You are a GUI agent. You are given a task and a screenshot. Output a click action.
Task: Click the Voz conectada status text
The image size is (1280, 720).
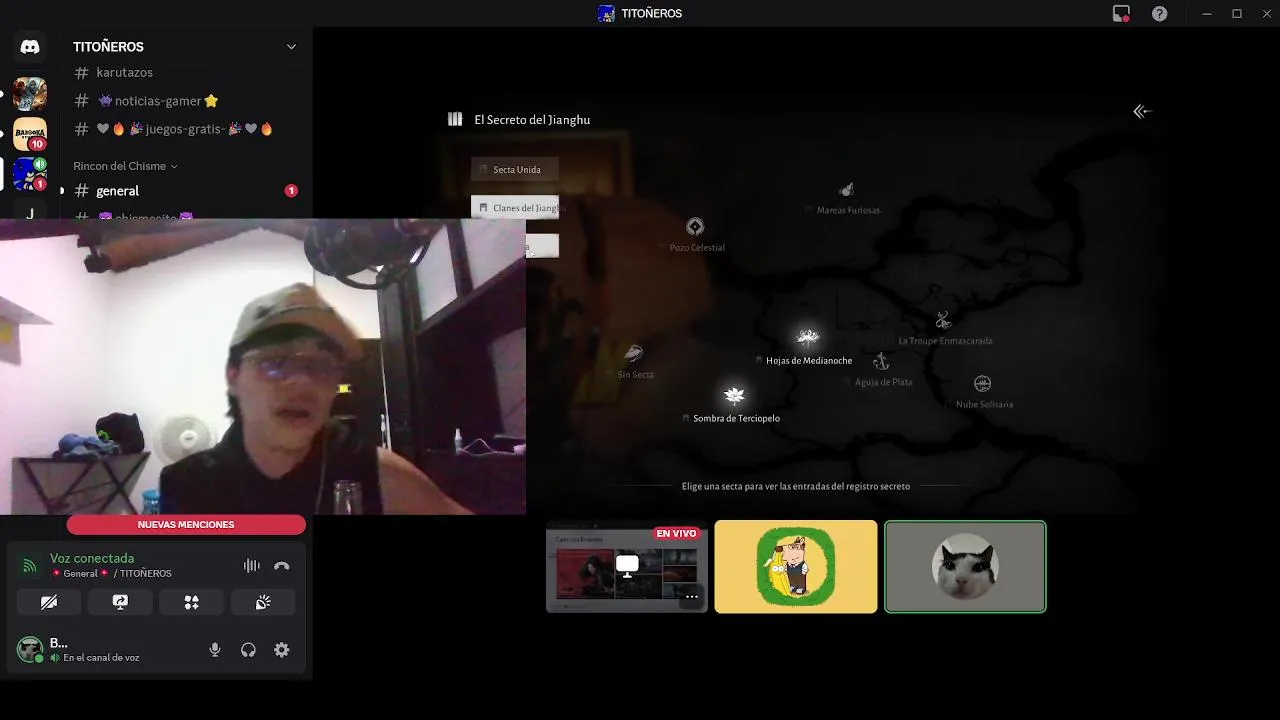(x=92, y=558)
